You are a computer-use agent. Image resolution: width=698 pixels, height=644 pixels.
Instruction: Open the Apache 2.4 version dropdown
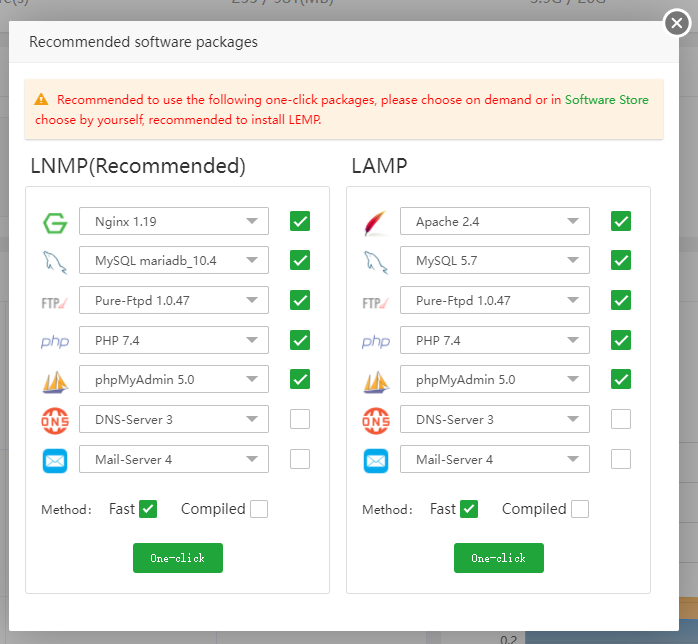coord(495,221)
